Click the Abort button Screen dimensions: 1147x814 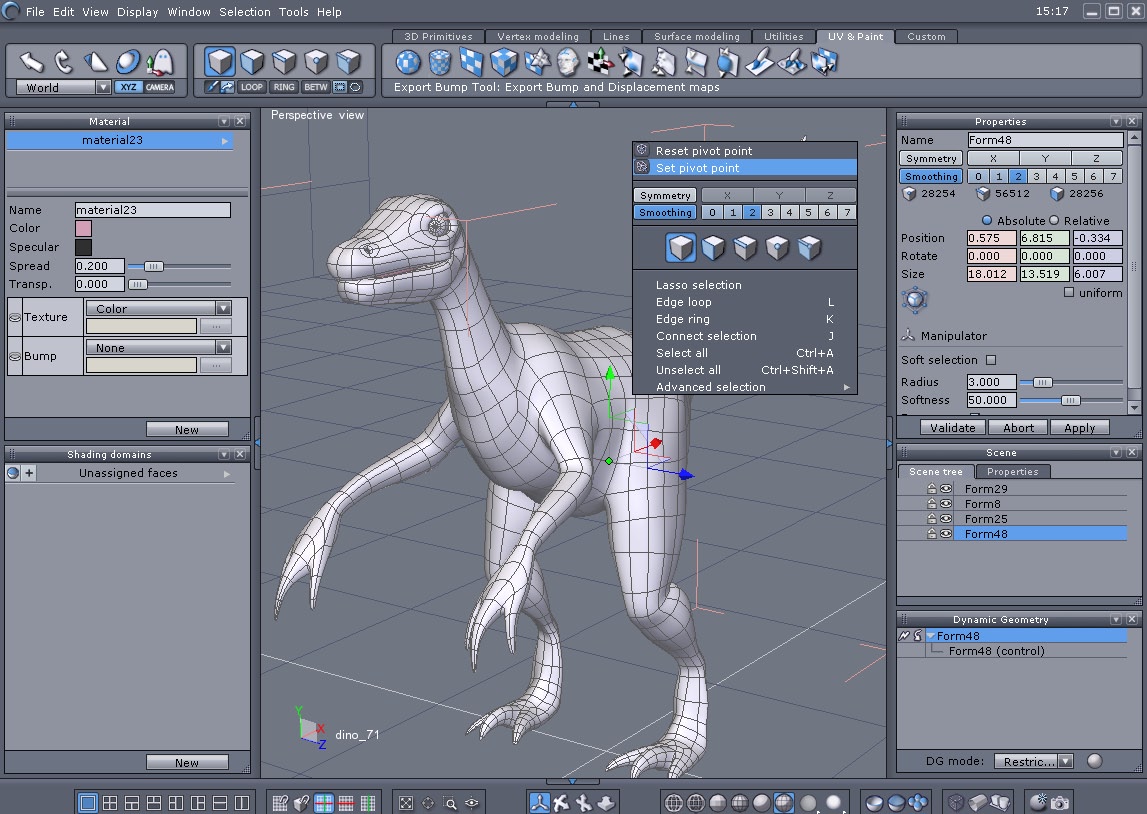(x=1018, y=428)
